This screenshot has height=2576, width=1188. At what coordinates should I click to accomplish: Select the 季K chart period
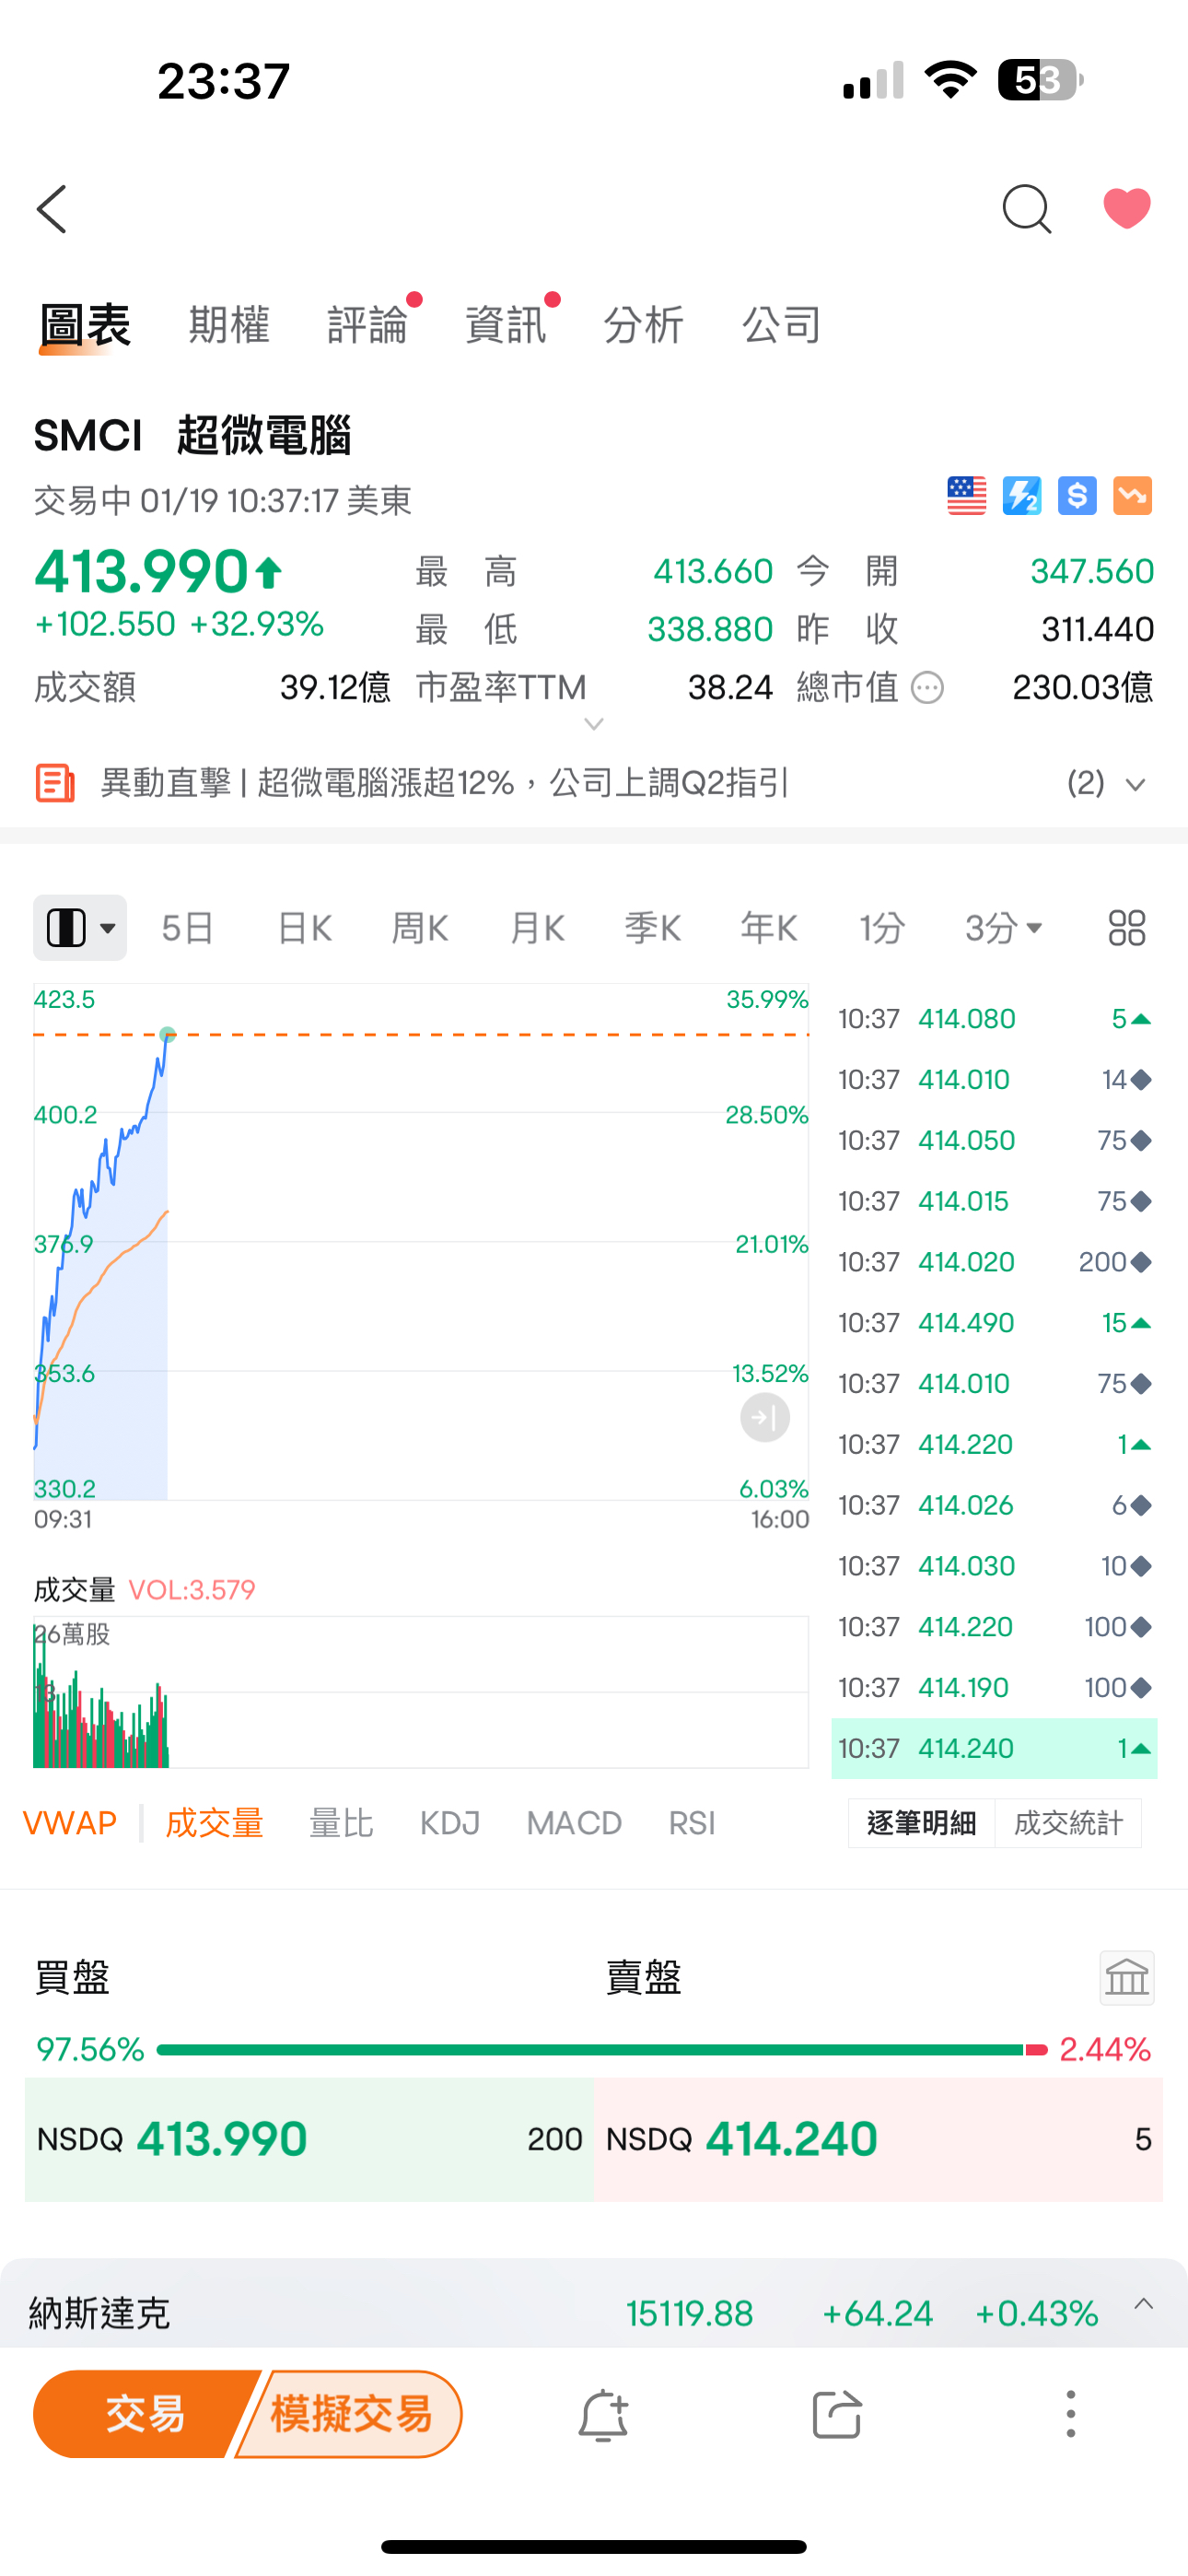[x=653, y=928]
